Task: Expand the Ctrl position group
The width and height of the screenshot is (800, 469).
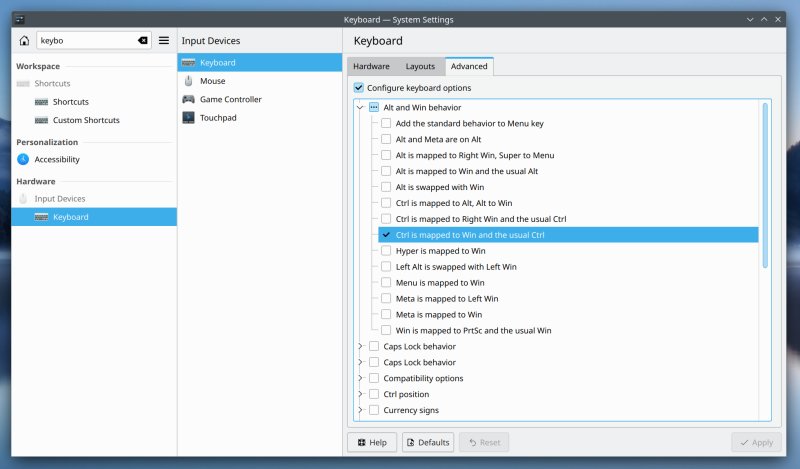Action: pos(360,394)
